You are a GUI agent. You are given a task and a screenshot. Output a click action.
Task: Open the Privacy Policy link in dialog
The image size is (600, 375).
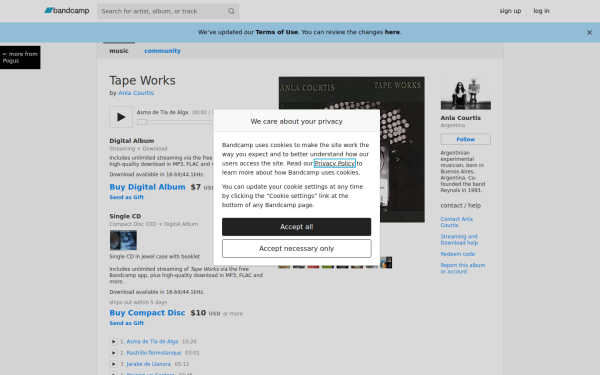(334, 163)
